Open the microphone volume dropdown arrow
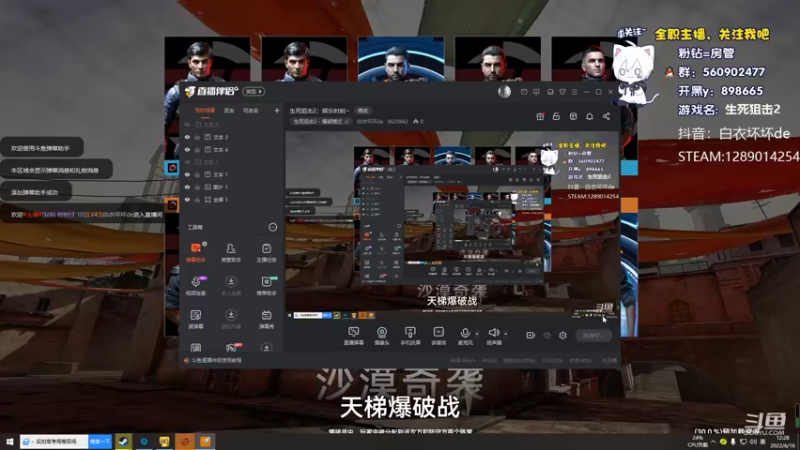800x450 pixels. [477, 334]
